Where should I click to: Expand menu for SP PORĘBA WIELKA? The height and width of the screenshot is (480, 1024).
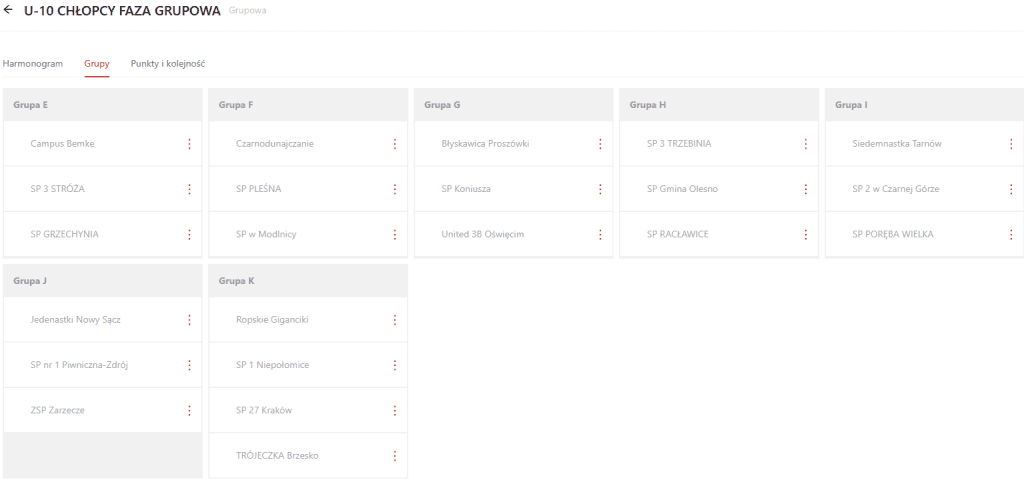click(x=1011, y=235)
